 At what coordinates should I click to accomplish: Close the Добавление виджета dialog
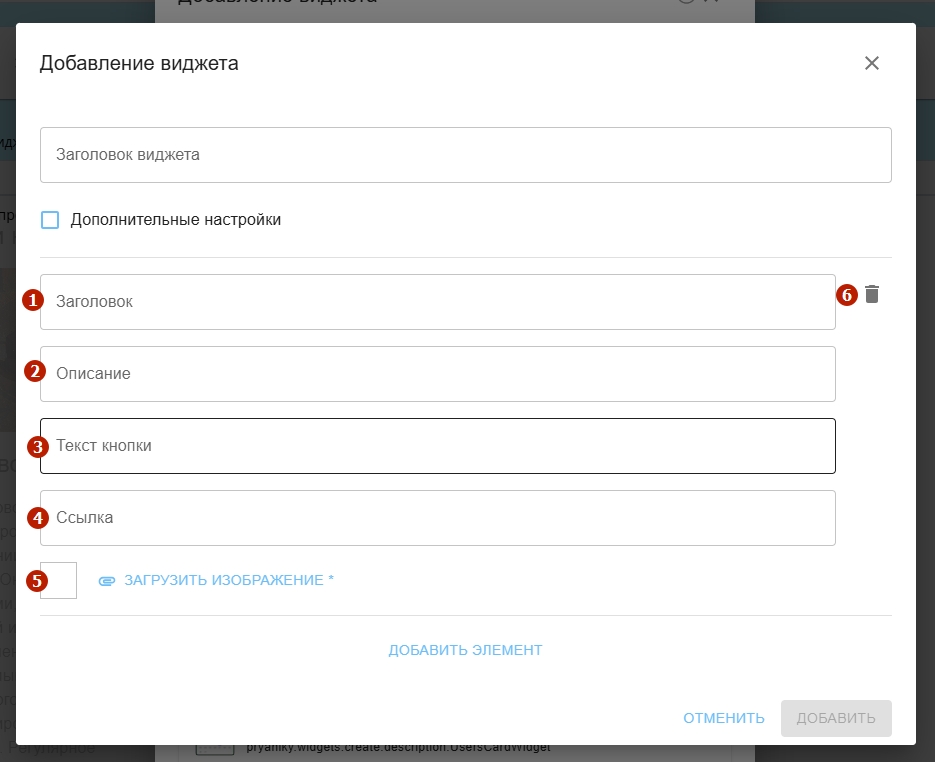(871, 63)
